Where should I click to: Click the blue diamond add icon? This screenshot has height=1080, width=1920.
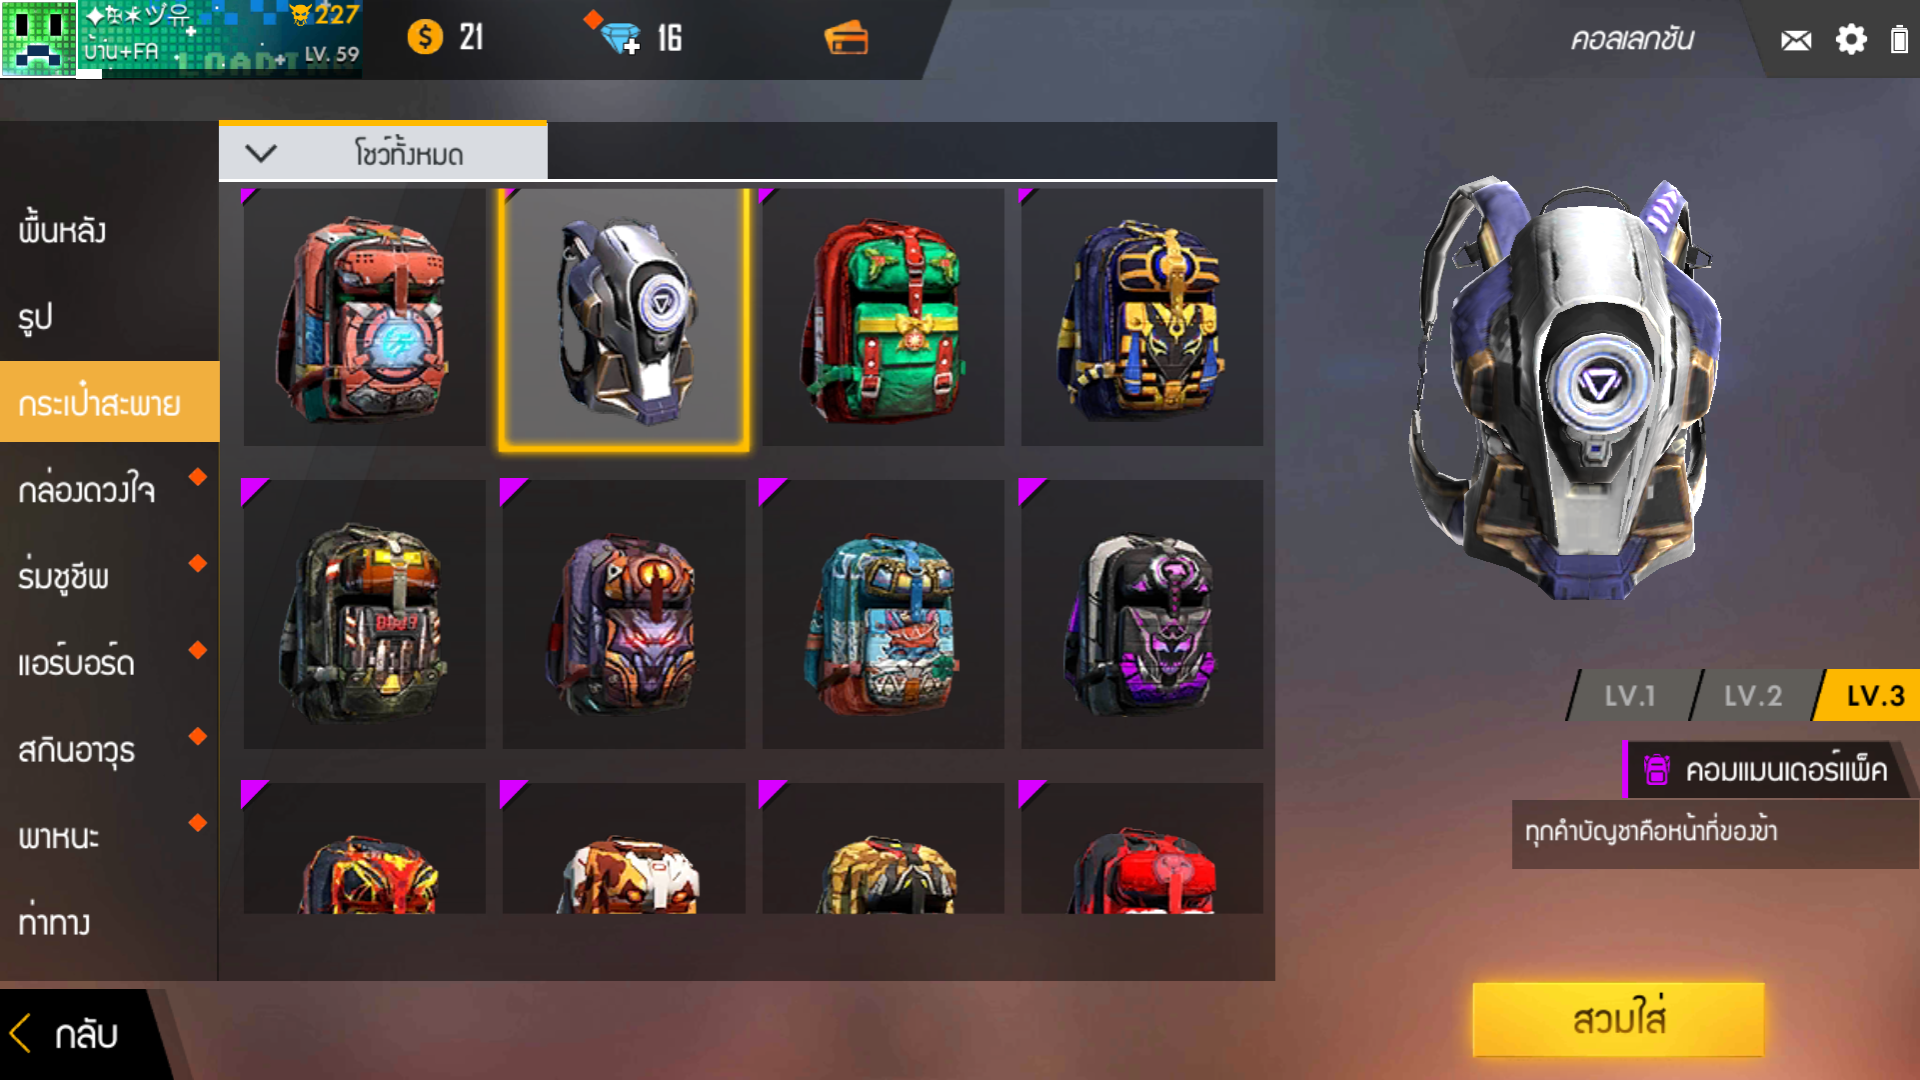(620, 38)
